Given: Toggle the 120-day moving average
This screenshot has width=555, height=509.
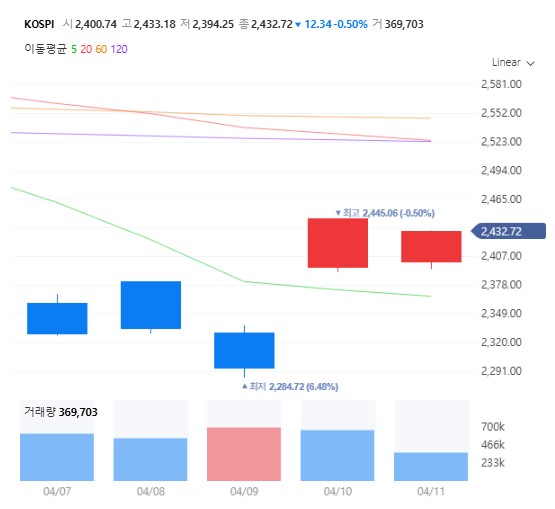Looking at the screenshot, I should coord(119,49).
